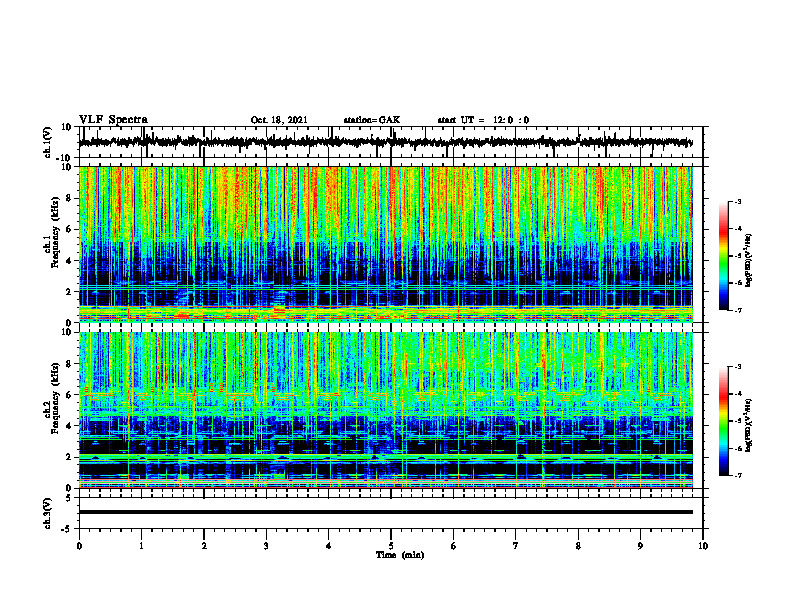
Task: Click time axis tick label '7'
Action: 516,546
